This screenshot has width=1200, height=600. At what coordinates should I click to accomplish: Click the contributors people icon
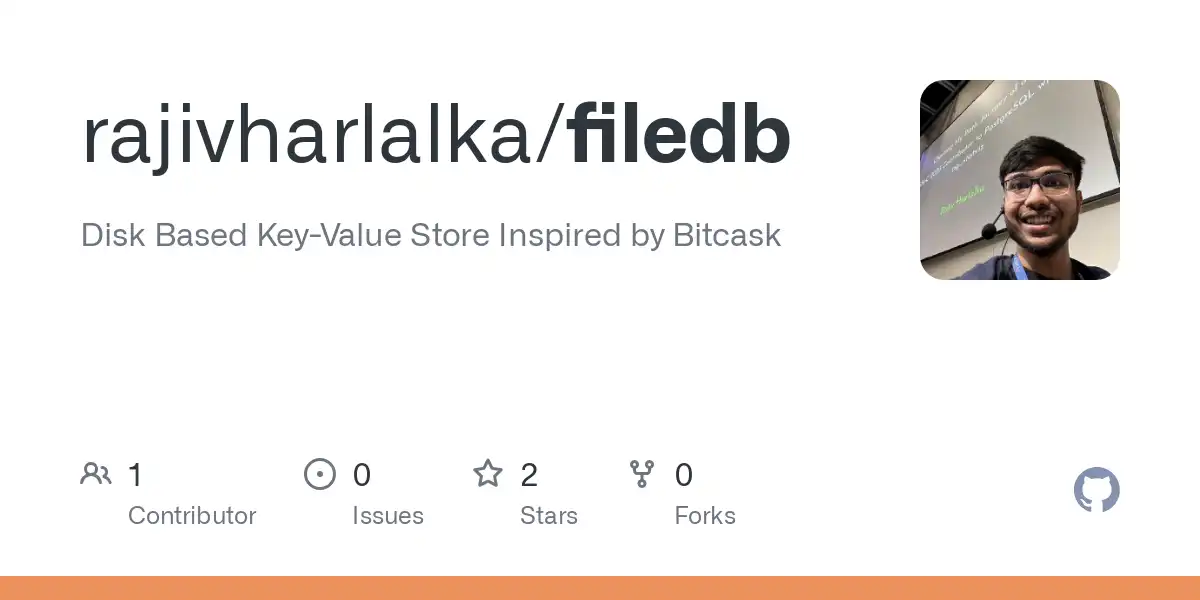(x=96, y=474)
